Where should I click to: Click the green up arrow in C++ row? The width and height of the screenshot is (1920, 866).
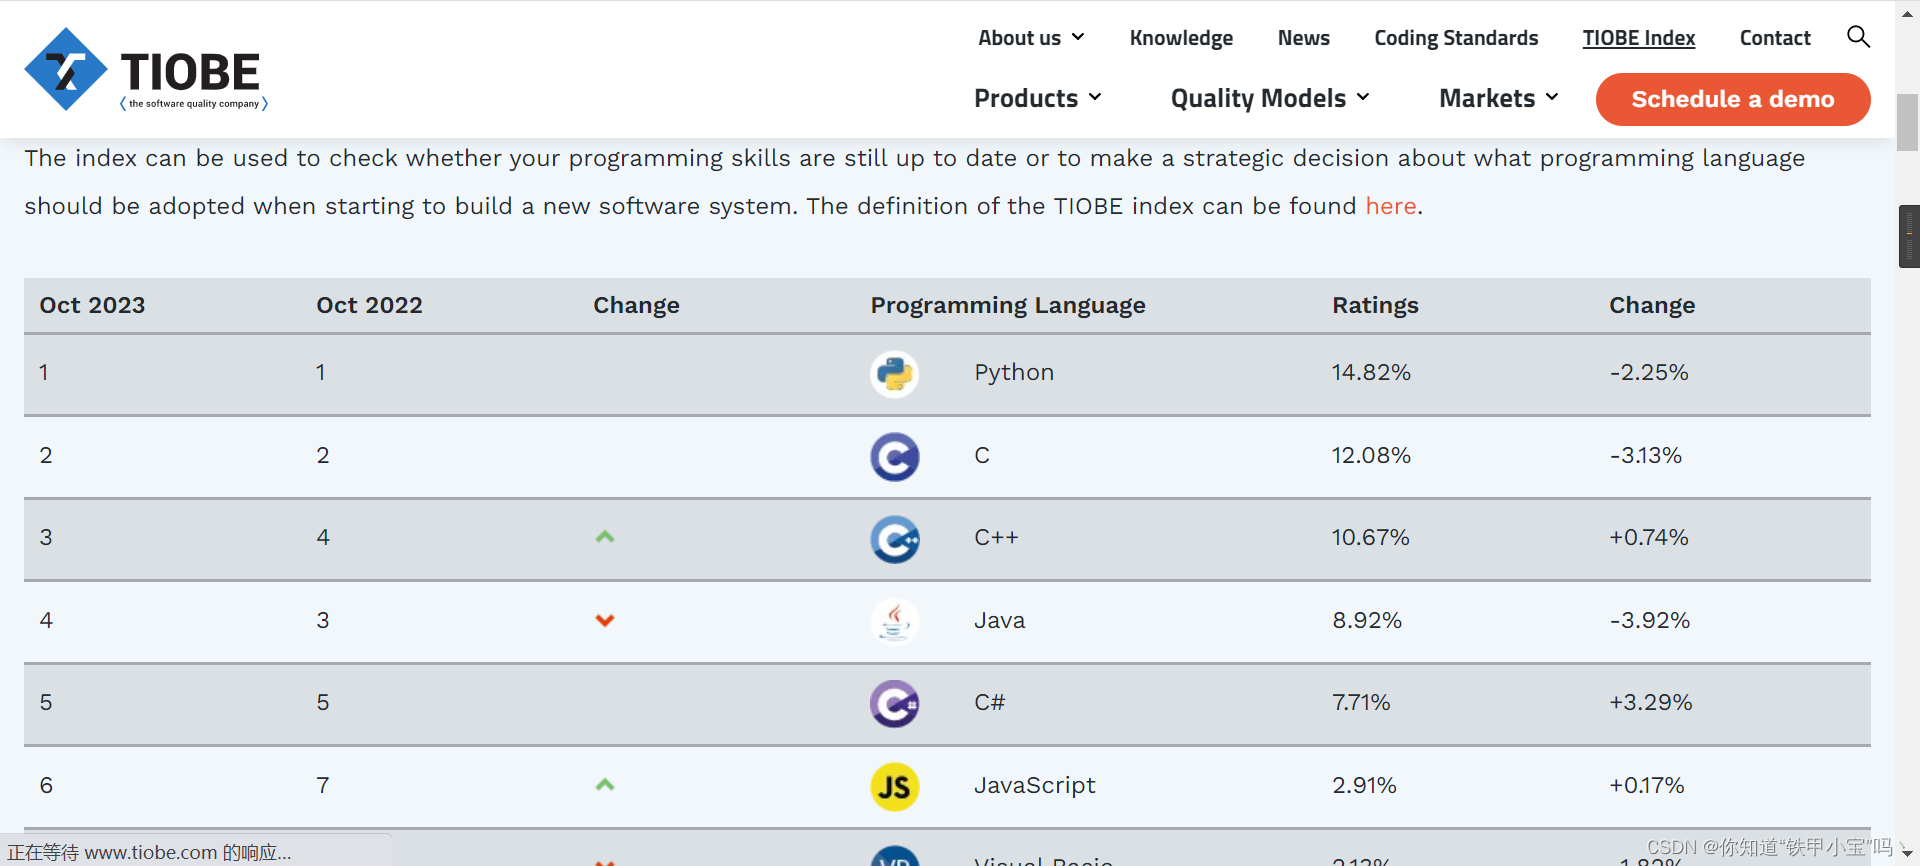pos(604,537)
